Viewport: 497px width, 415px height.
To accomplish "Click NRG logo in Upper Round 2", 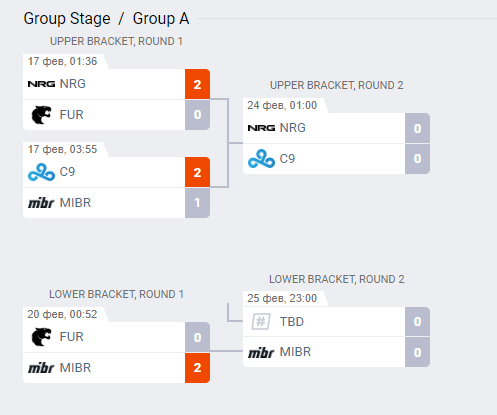I will [261, 128].
